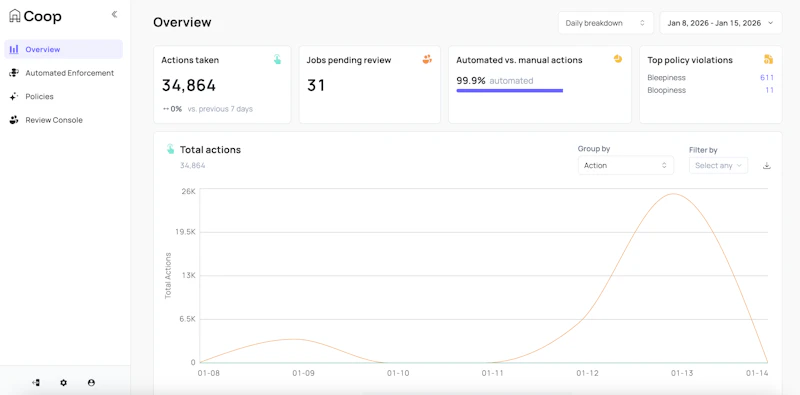Click the Jobs pending review title

[349, 60]
